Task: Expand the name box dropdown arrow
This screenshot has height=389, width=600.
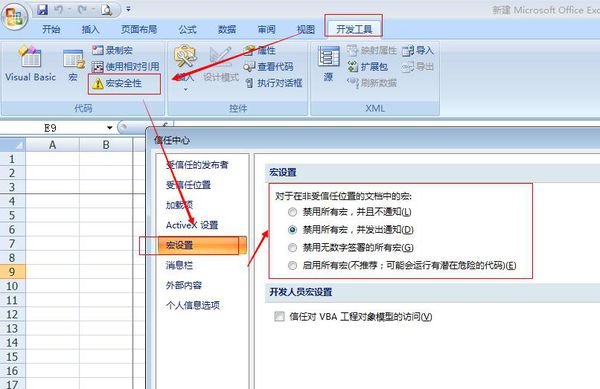Action: click(x=110, y=128)
